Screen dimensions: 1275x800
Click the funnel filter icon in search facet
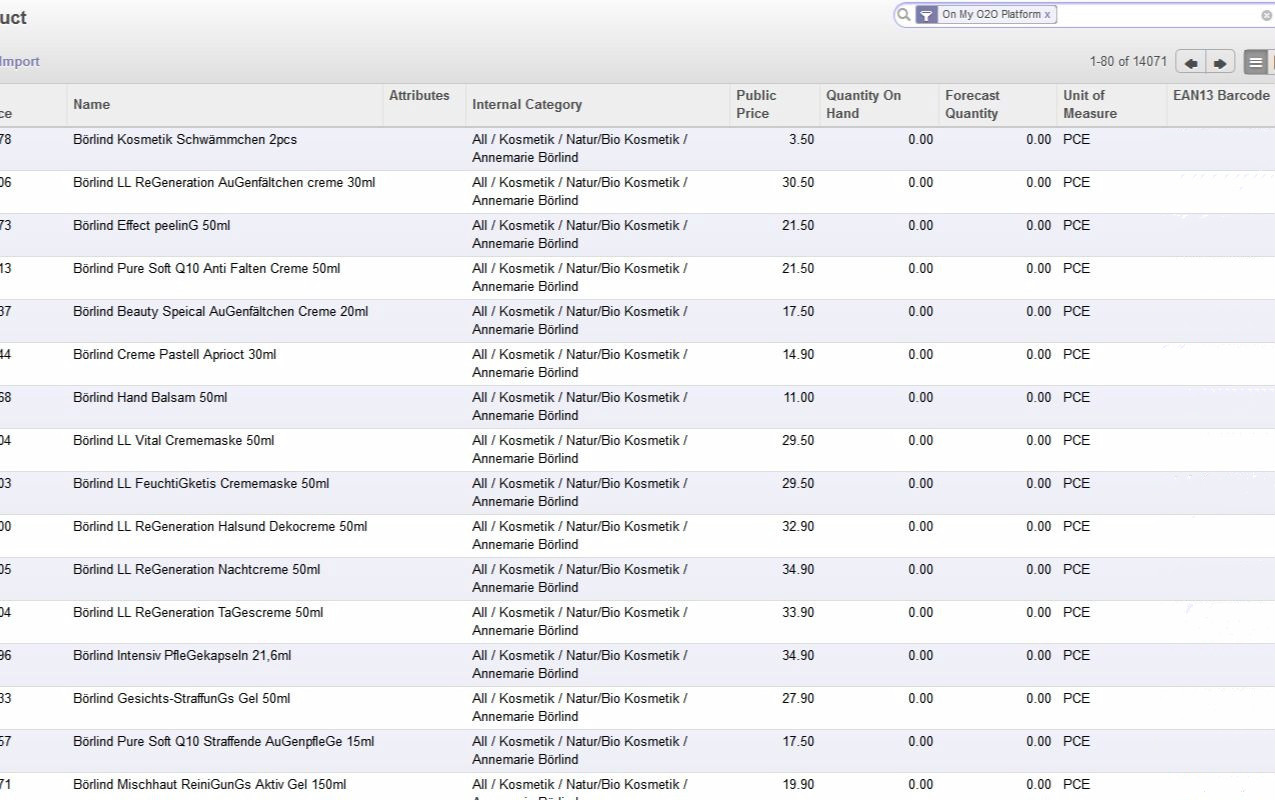tap(927, 15)
